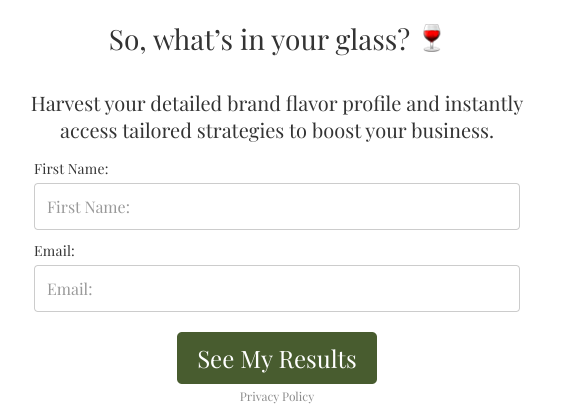Focus the Email input field
Image resolution: width=566 pixels, height=413 pixels.
277,288
